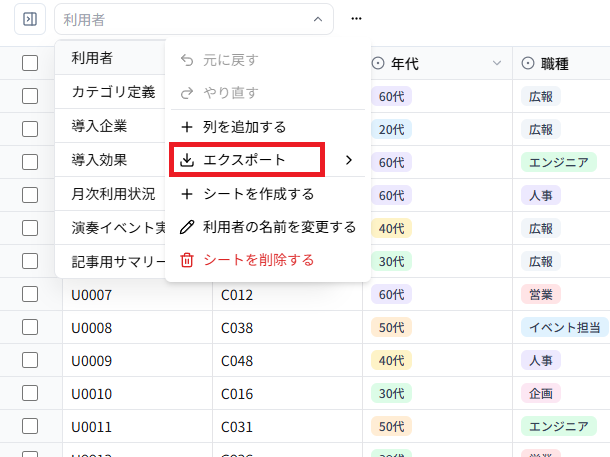Select 演奏イベント sheet

click(x=110, y=228)
